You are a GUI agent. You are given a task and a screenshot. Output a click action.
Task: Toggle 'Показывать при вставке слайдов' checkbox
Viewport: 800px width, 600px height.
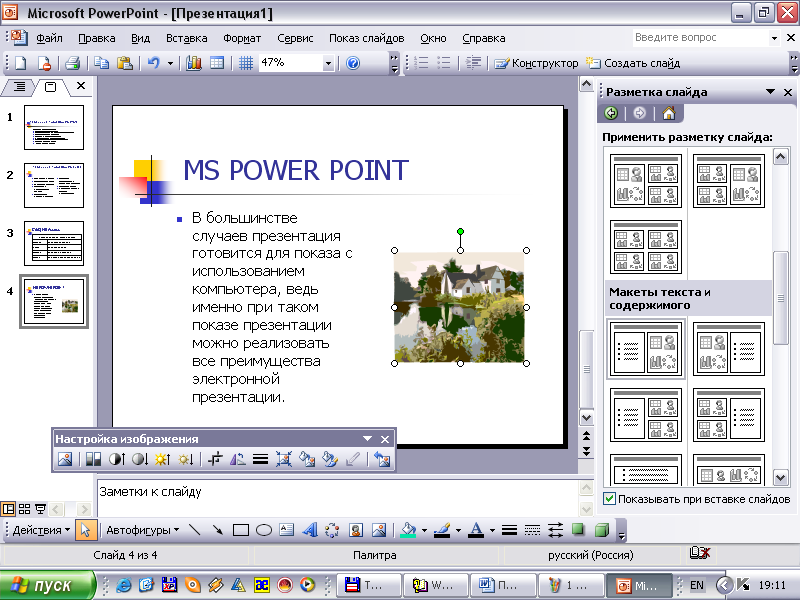(609, 499)
